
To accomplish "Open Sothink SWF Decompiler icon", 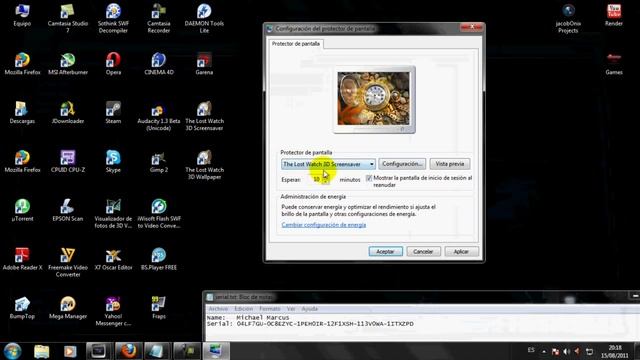I will click(113, 18).
